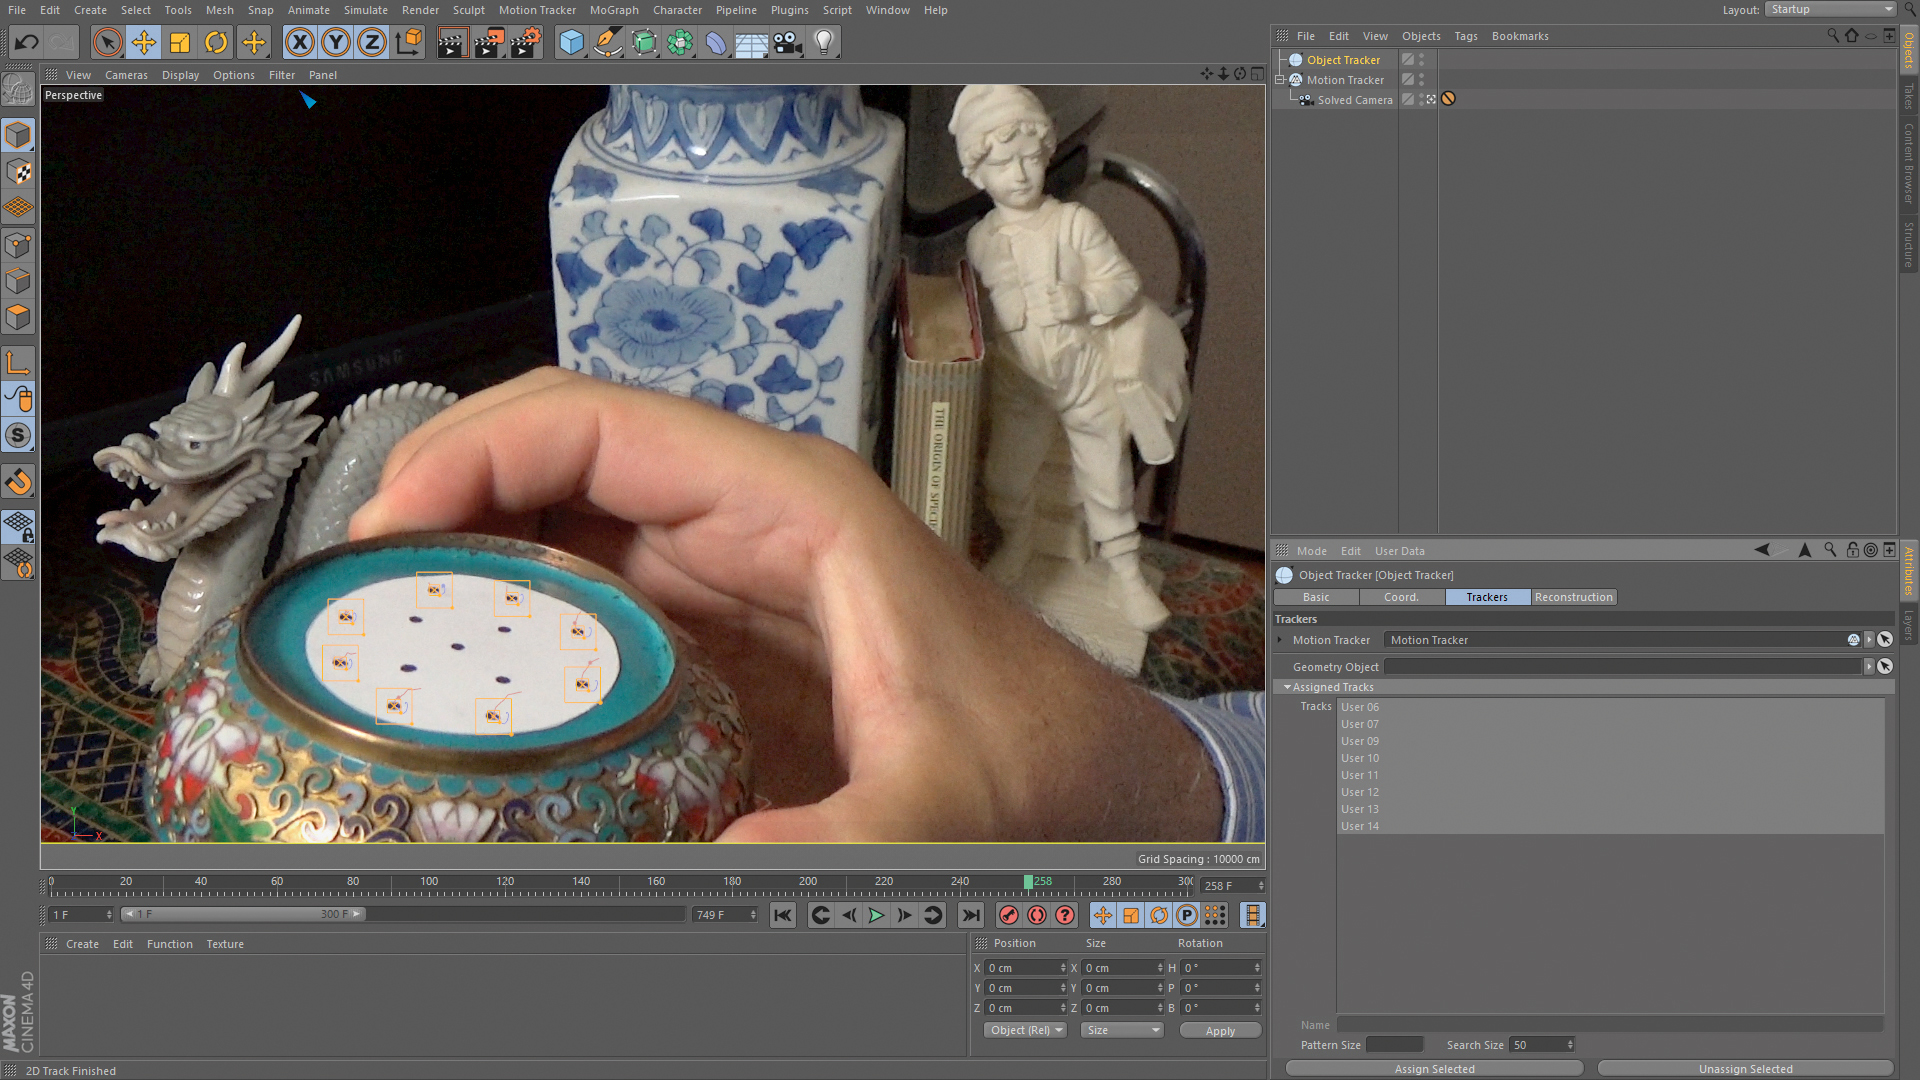
Task: Switch to the Basic tab
Action: [x=1316, y=597]
